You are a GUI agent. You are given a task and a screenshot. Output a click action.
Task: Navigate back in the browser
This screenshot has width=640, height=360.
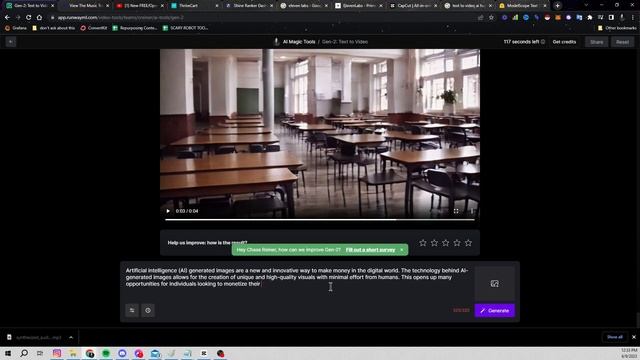pos(7,18)
